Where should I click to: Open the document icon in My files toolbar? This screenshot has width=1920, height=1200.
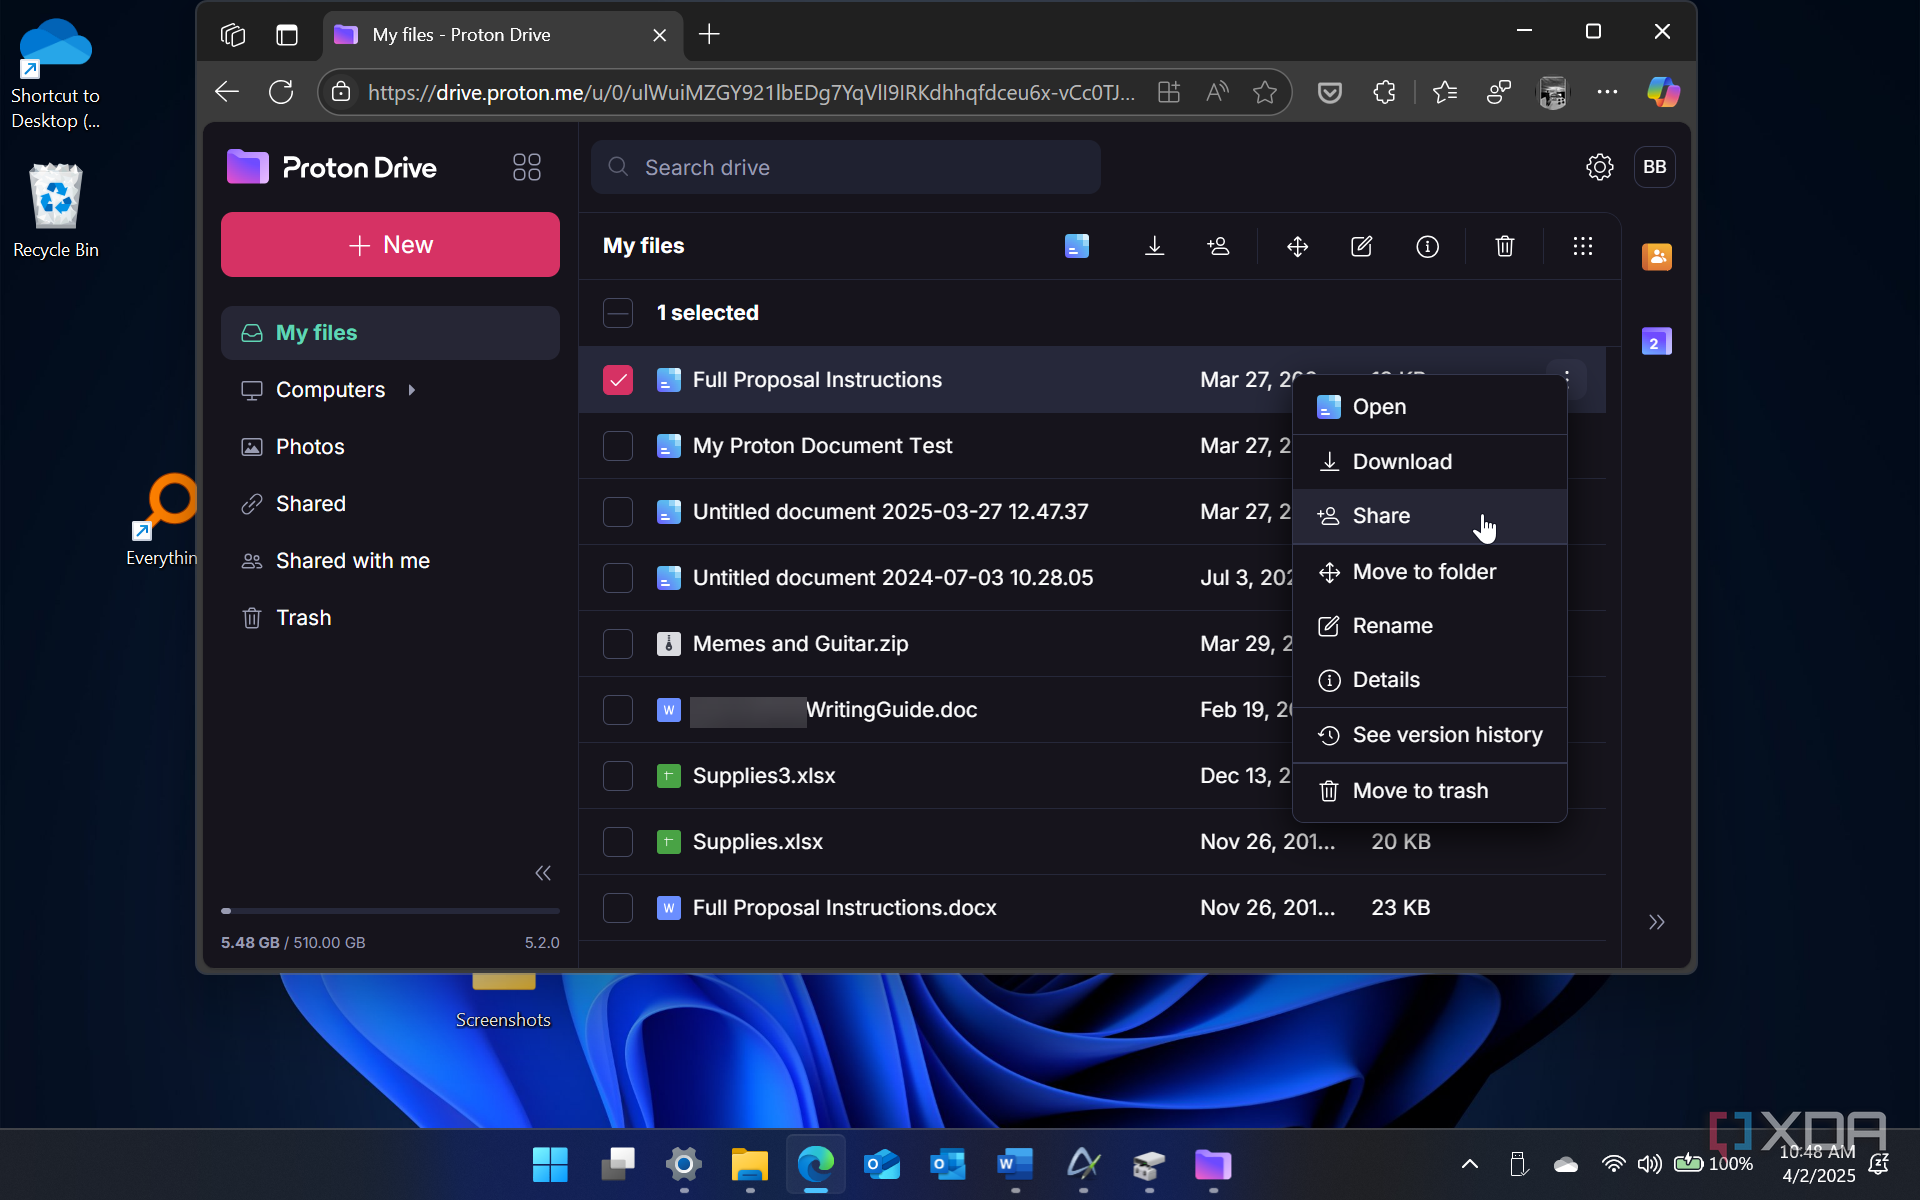point(1077,246)
